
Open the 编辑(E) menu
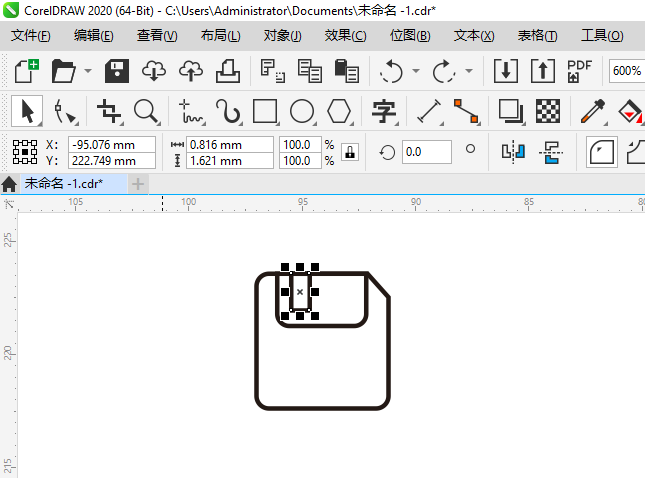[93, 36]
